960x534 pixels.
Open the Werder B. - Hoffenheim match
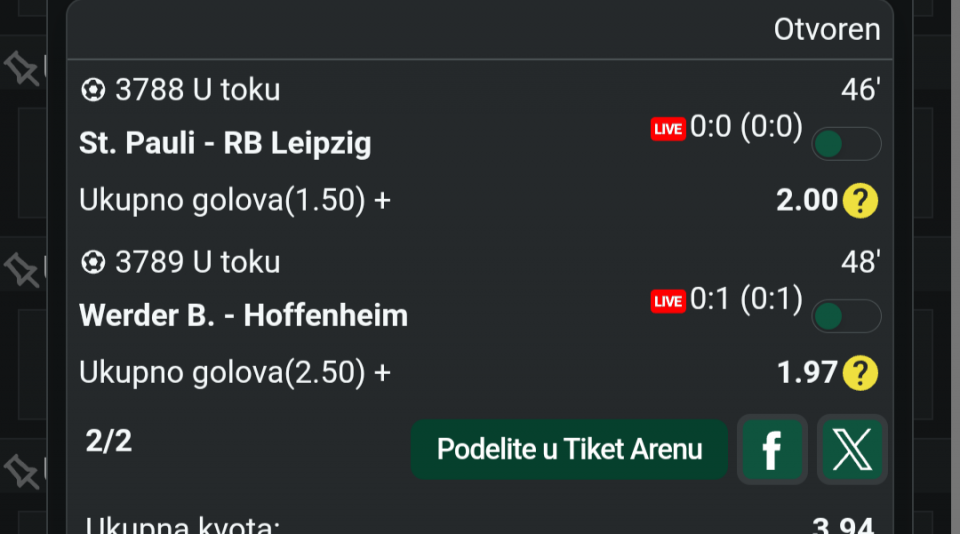243,315
